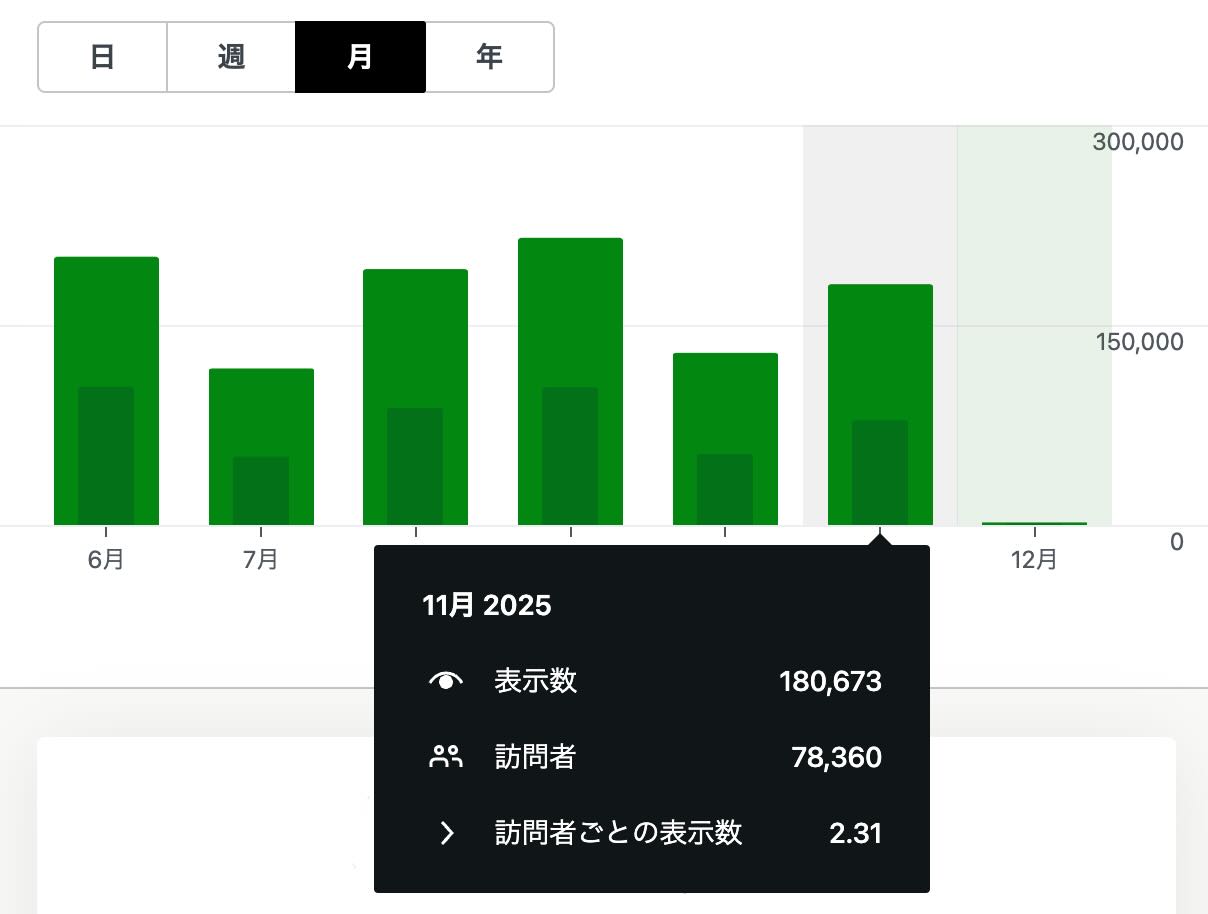Click the 6月 x-axis label
This screenshot has width=1208, height=914.
pos(106,560)
